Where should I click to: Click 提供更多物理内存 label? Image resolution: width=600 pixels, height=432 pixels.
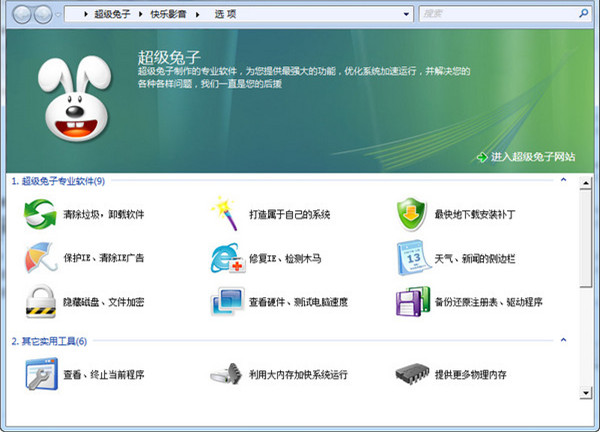point(471,374)
